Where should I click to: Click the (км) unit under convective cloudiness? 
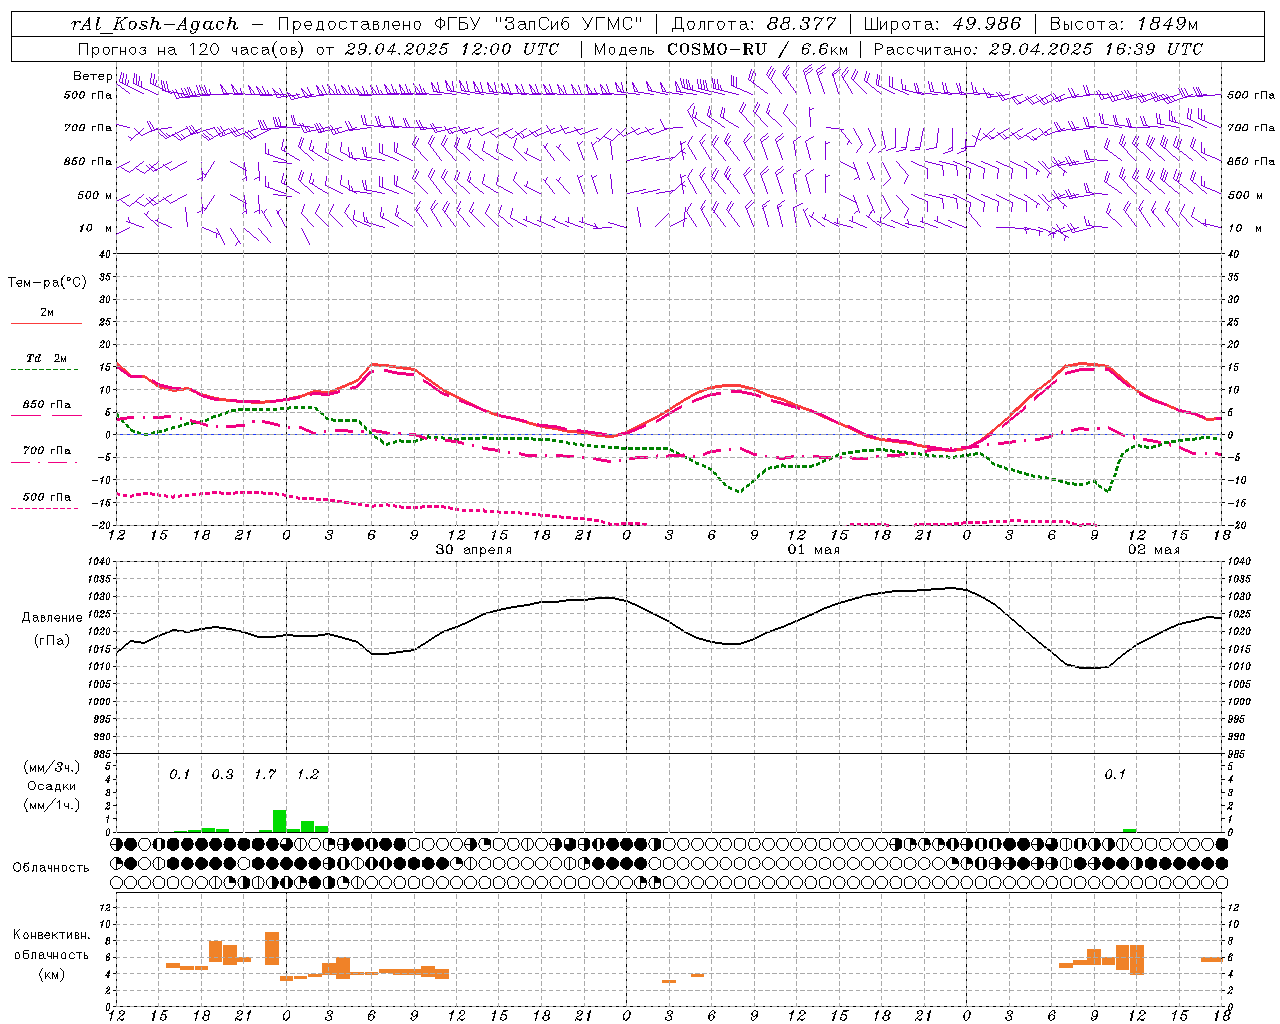point(51,974)
